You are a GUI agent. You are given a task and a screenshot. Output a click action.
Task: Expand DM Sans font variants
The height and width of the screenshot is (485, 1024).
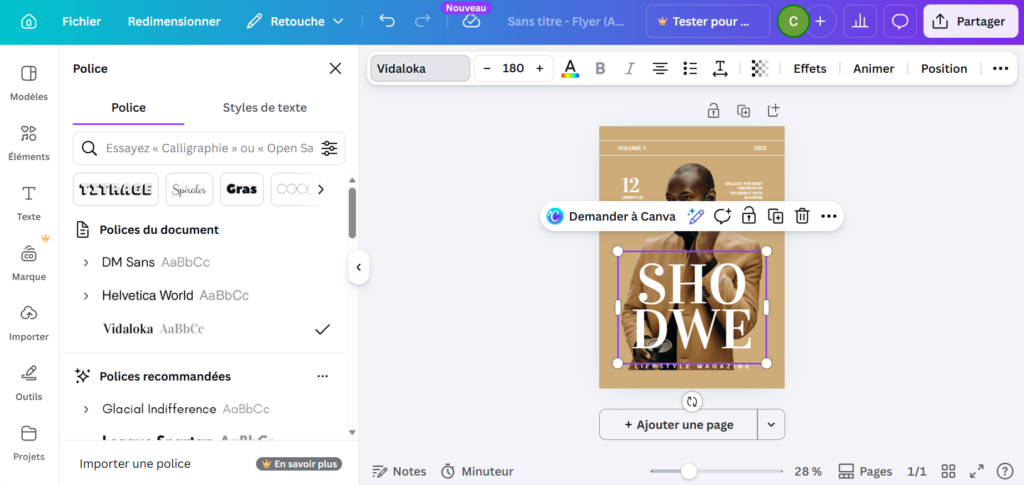point(86,262)
